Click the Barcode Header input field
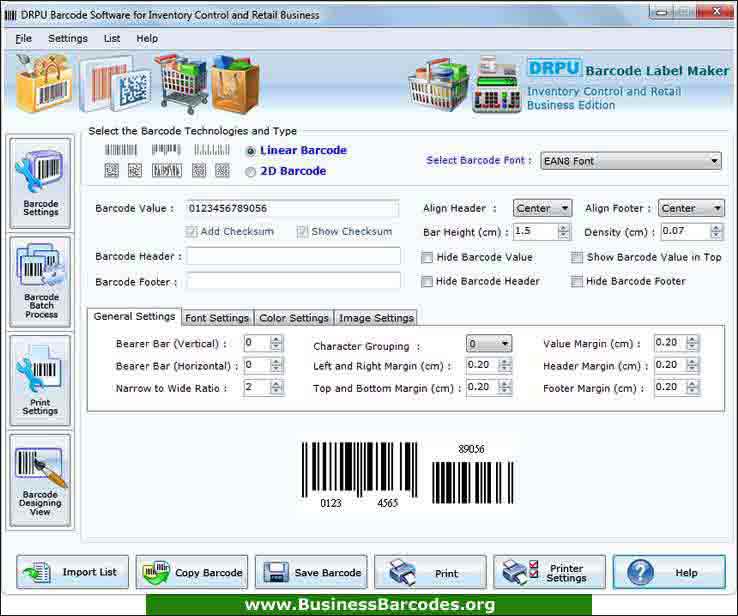Screen dimensions: 738x616 point(293,256)
